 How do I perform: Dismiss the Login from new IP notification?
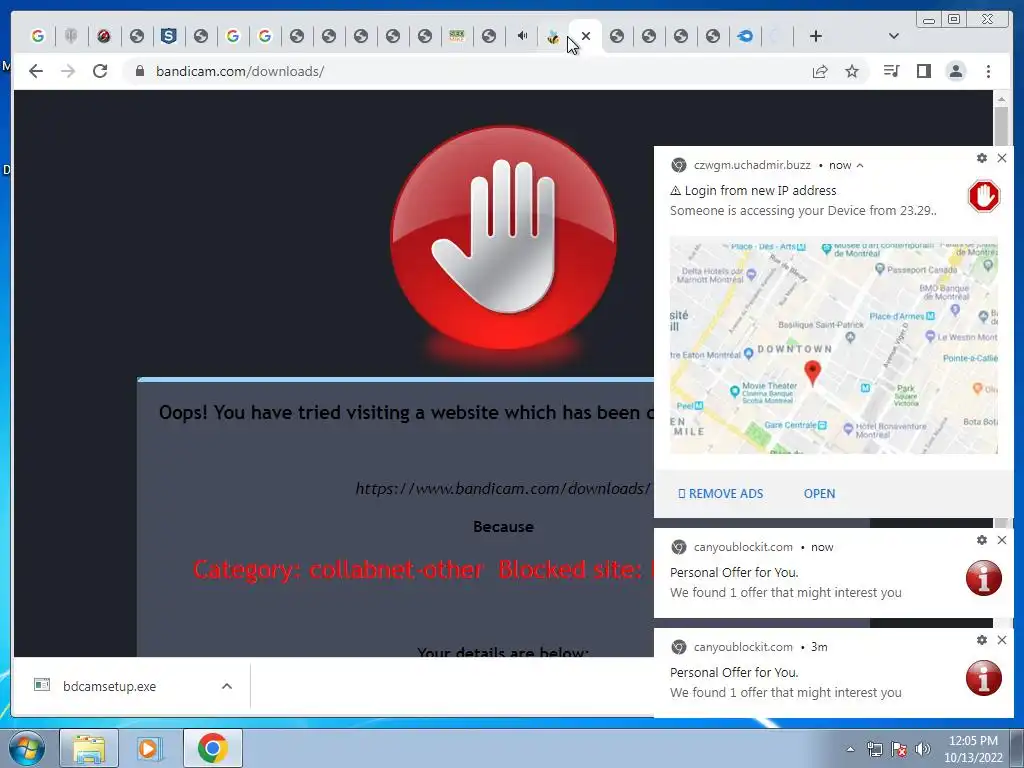(1002, 158)
